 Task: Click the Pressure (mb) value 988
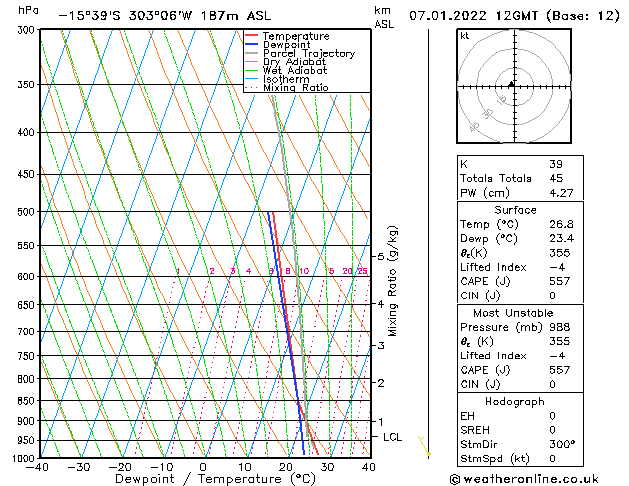[560, 327]
